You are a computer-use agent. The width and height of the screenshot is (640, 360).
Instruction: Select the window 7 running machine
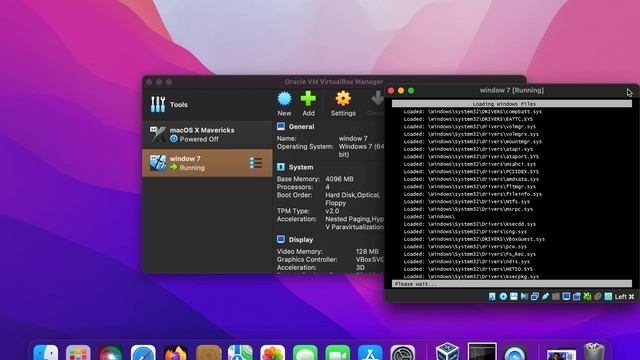(x=207, y=163)
